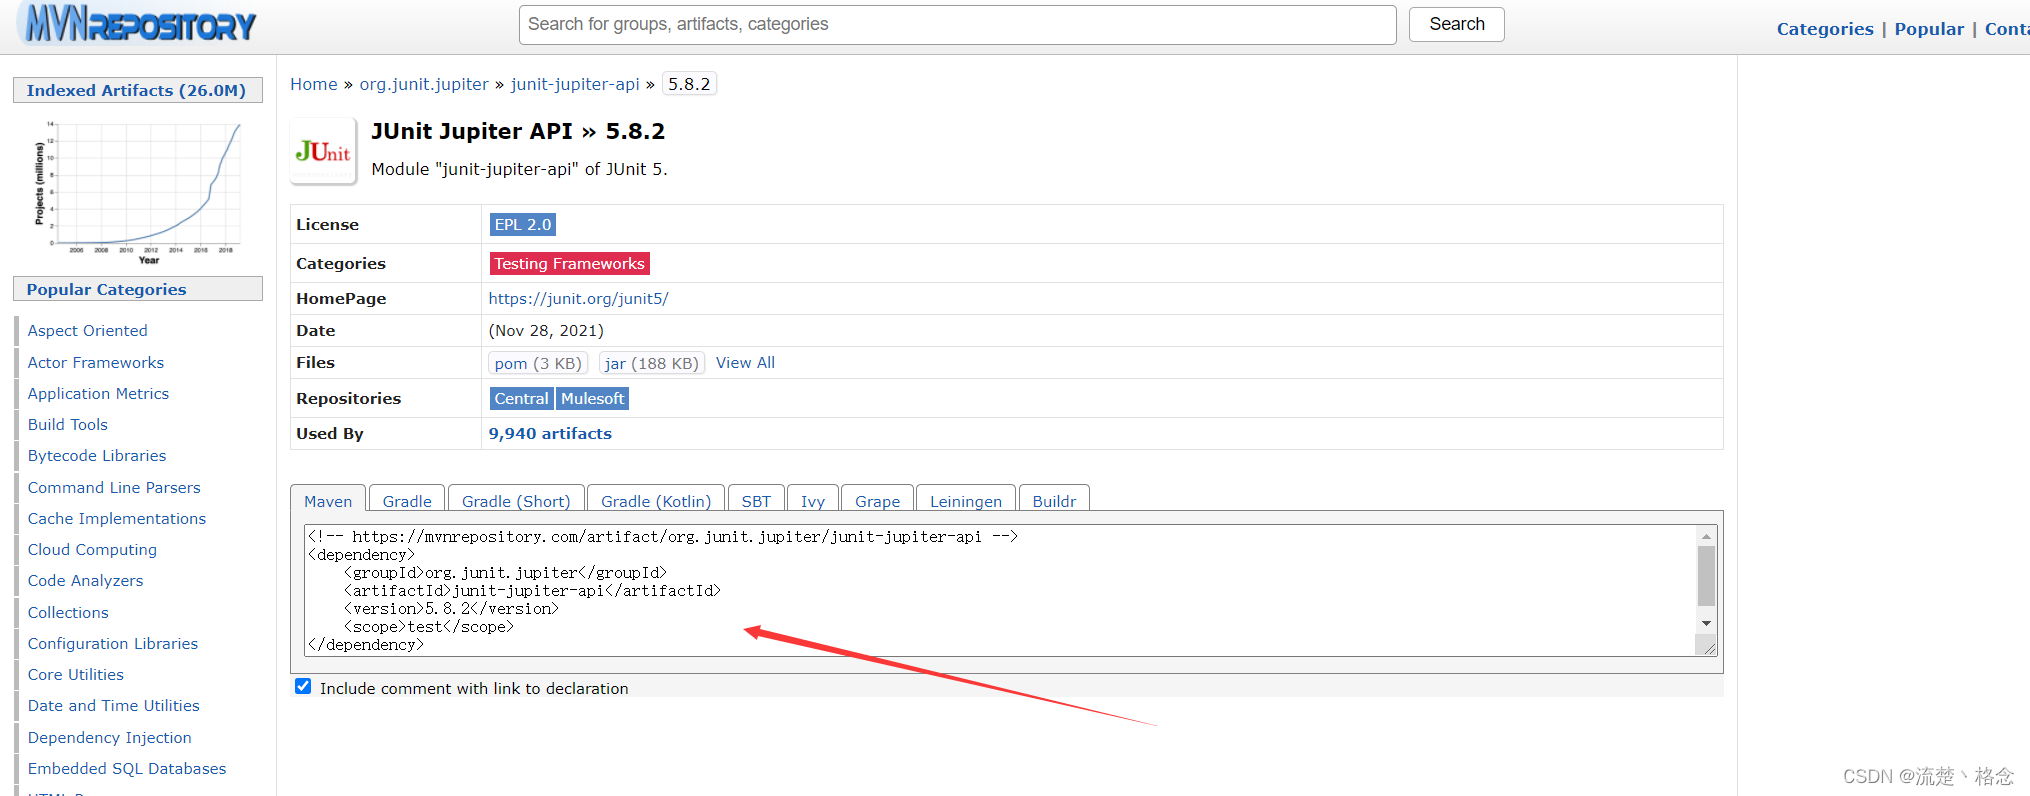Open Dependency Injection category
Screen dimensions: 2030x796
tap(110, 737)
